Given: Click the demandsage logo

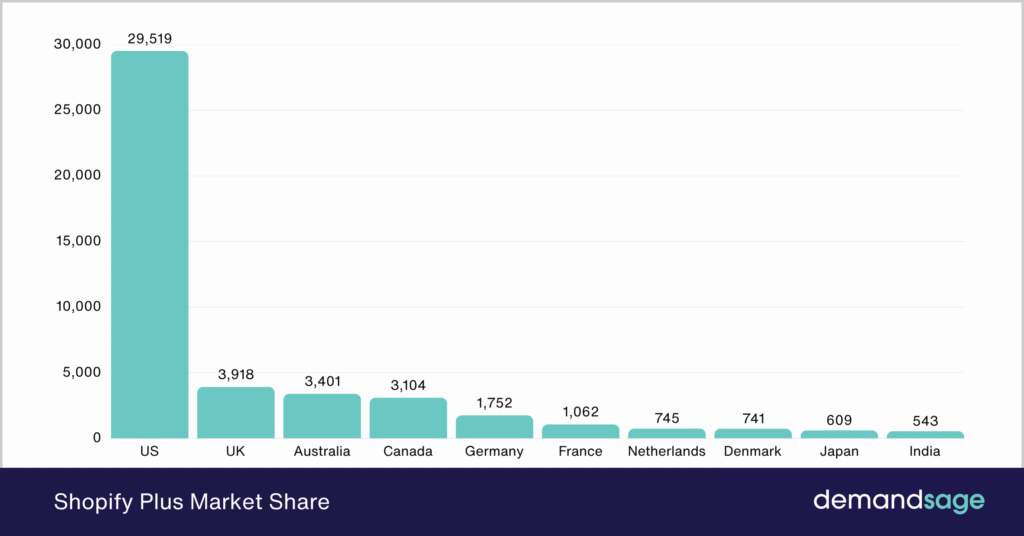Looking at the screenshot, I should (x=899, y=501).
